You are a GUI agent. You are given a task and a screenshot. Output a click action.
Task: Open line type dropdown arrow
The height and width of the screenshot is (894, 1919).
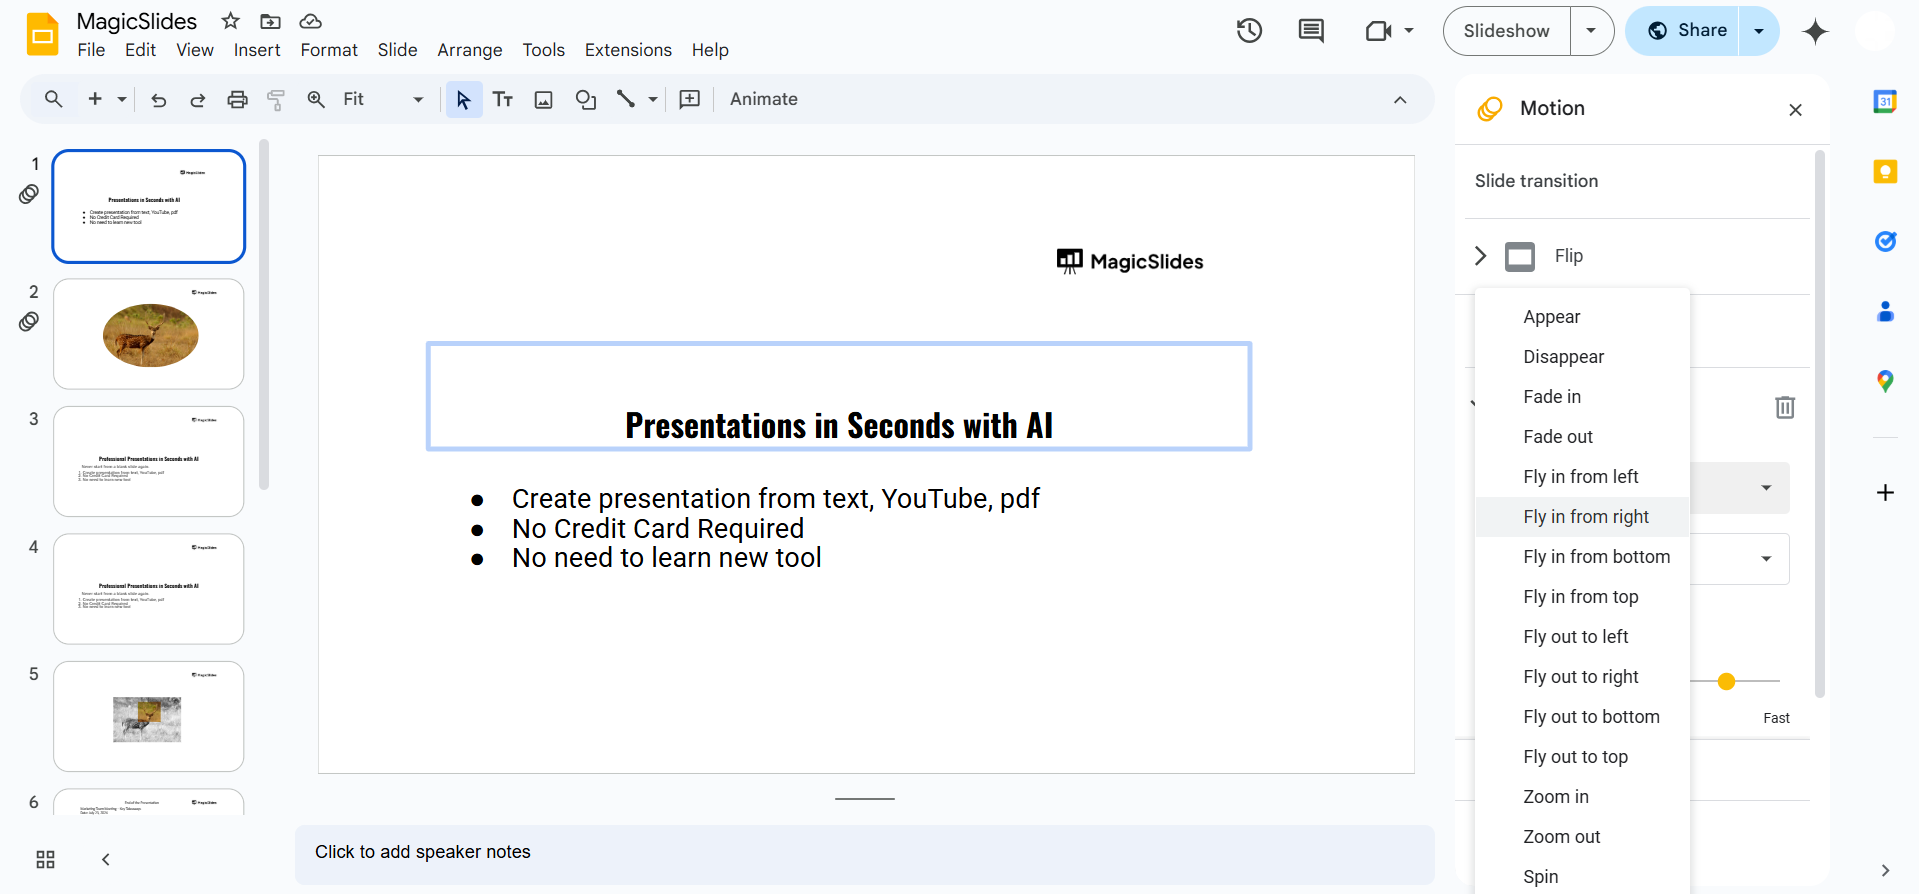(653, 99)
